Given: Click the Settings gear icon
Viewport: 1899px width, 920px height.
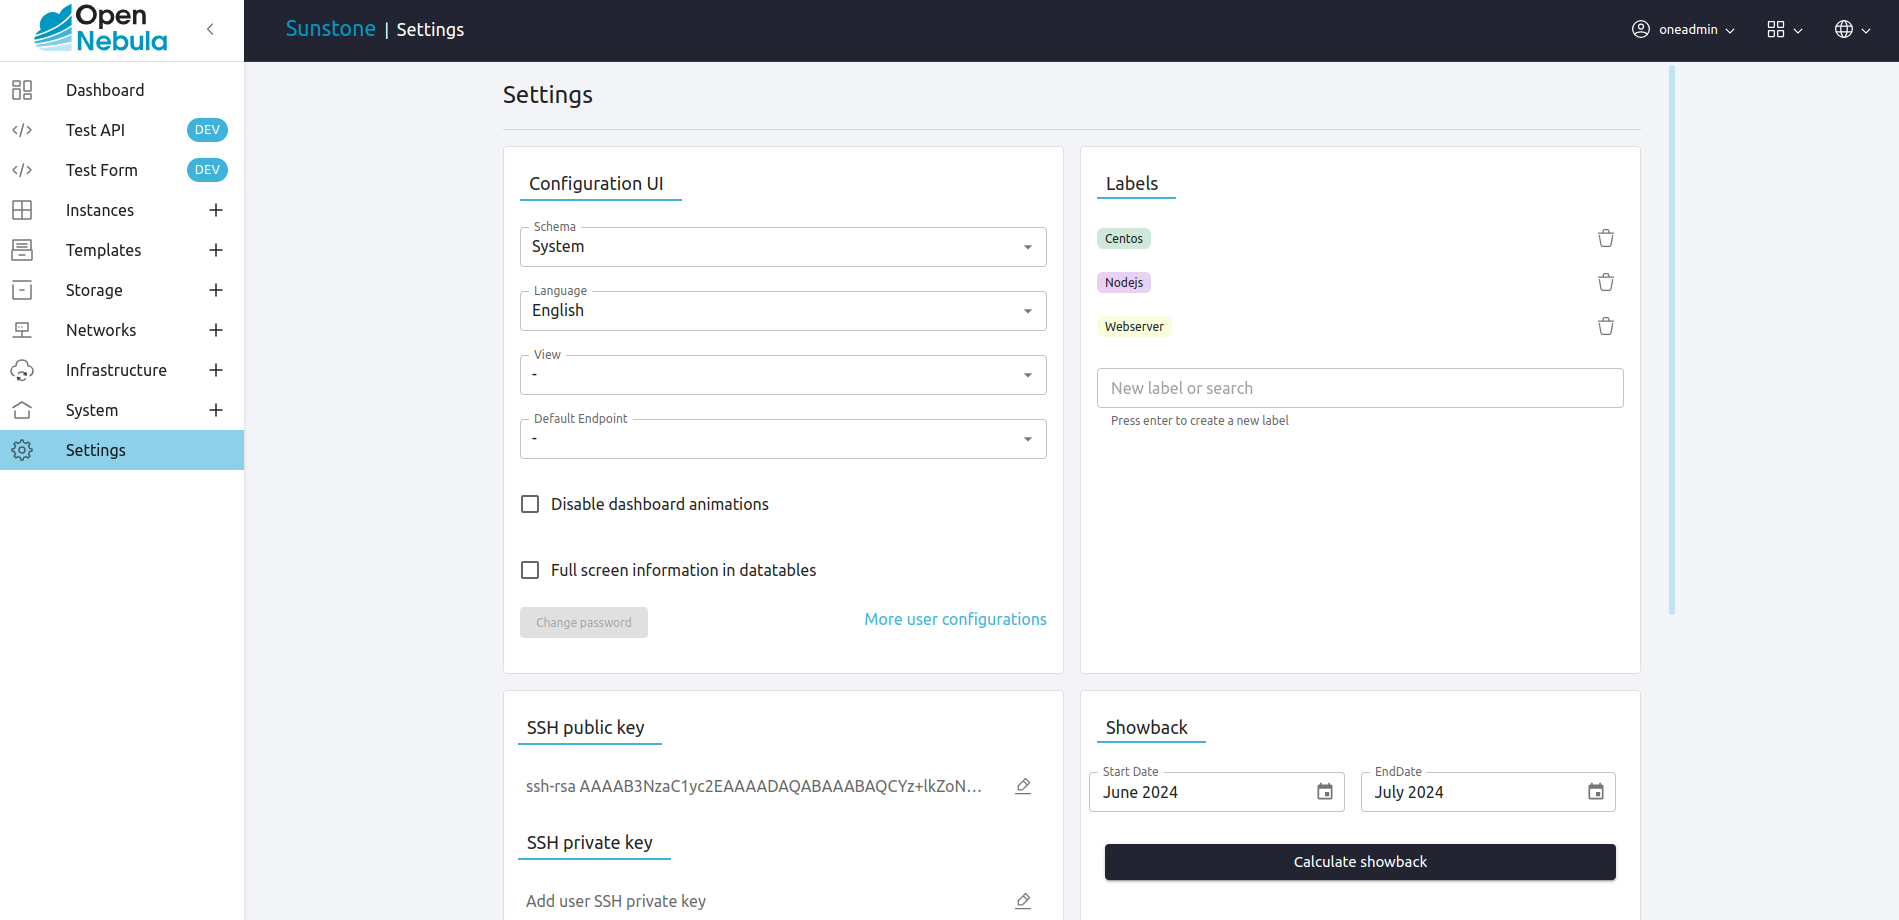Looking at the screenshot, I should 22,450.
